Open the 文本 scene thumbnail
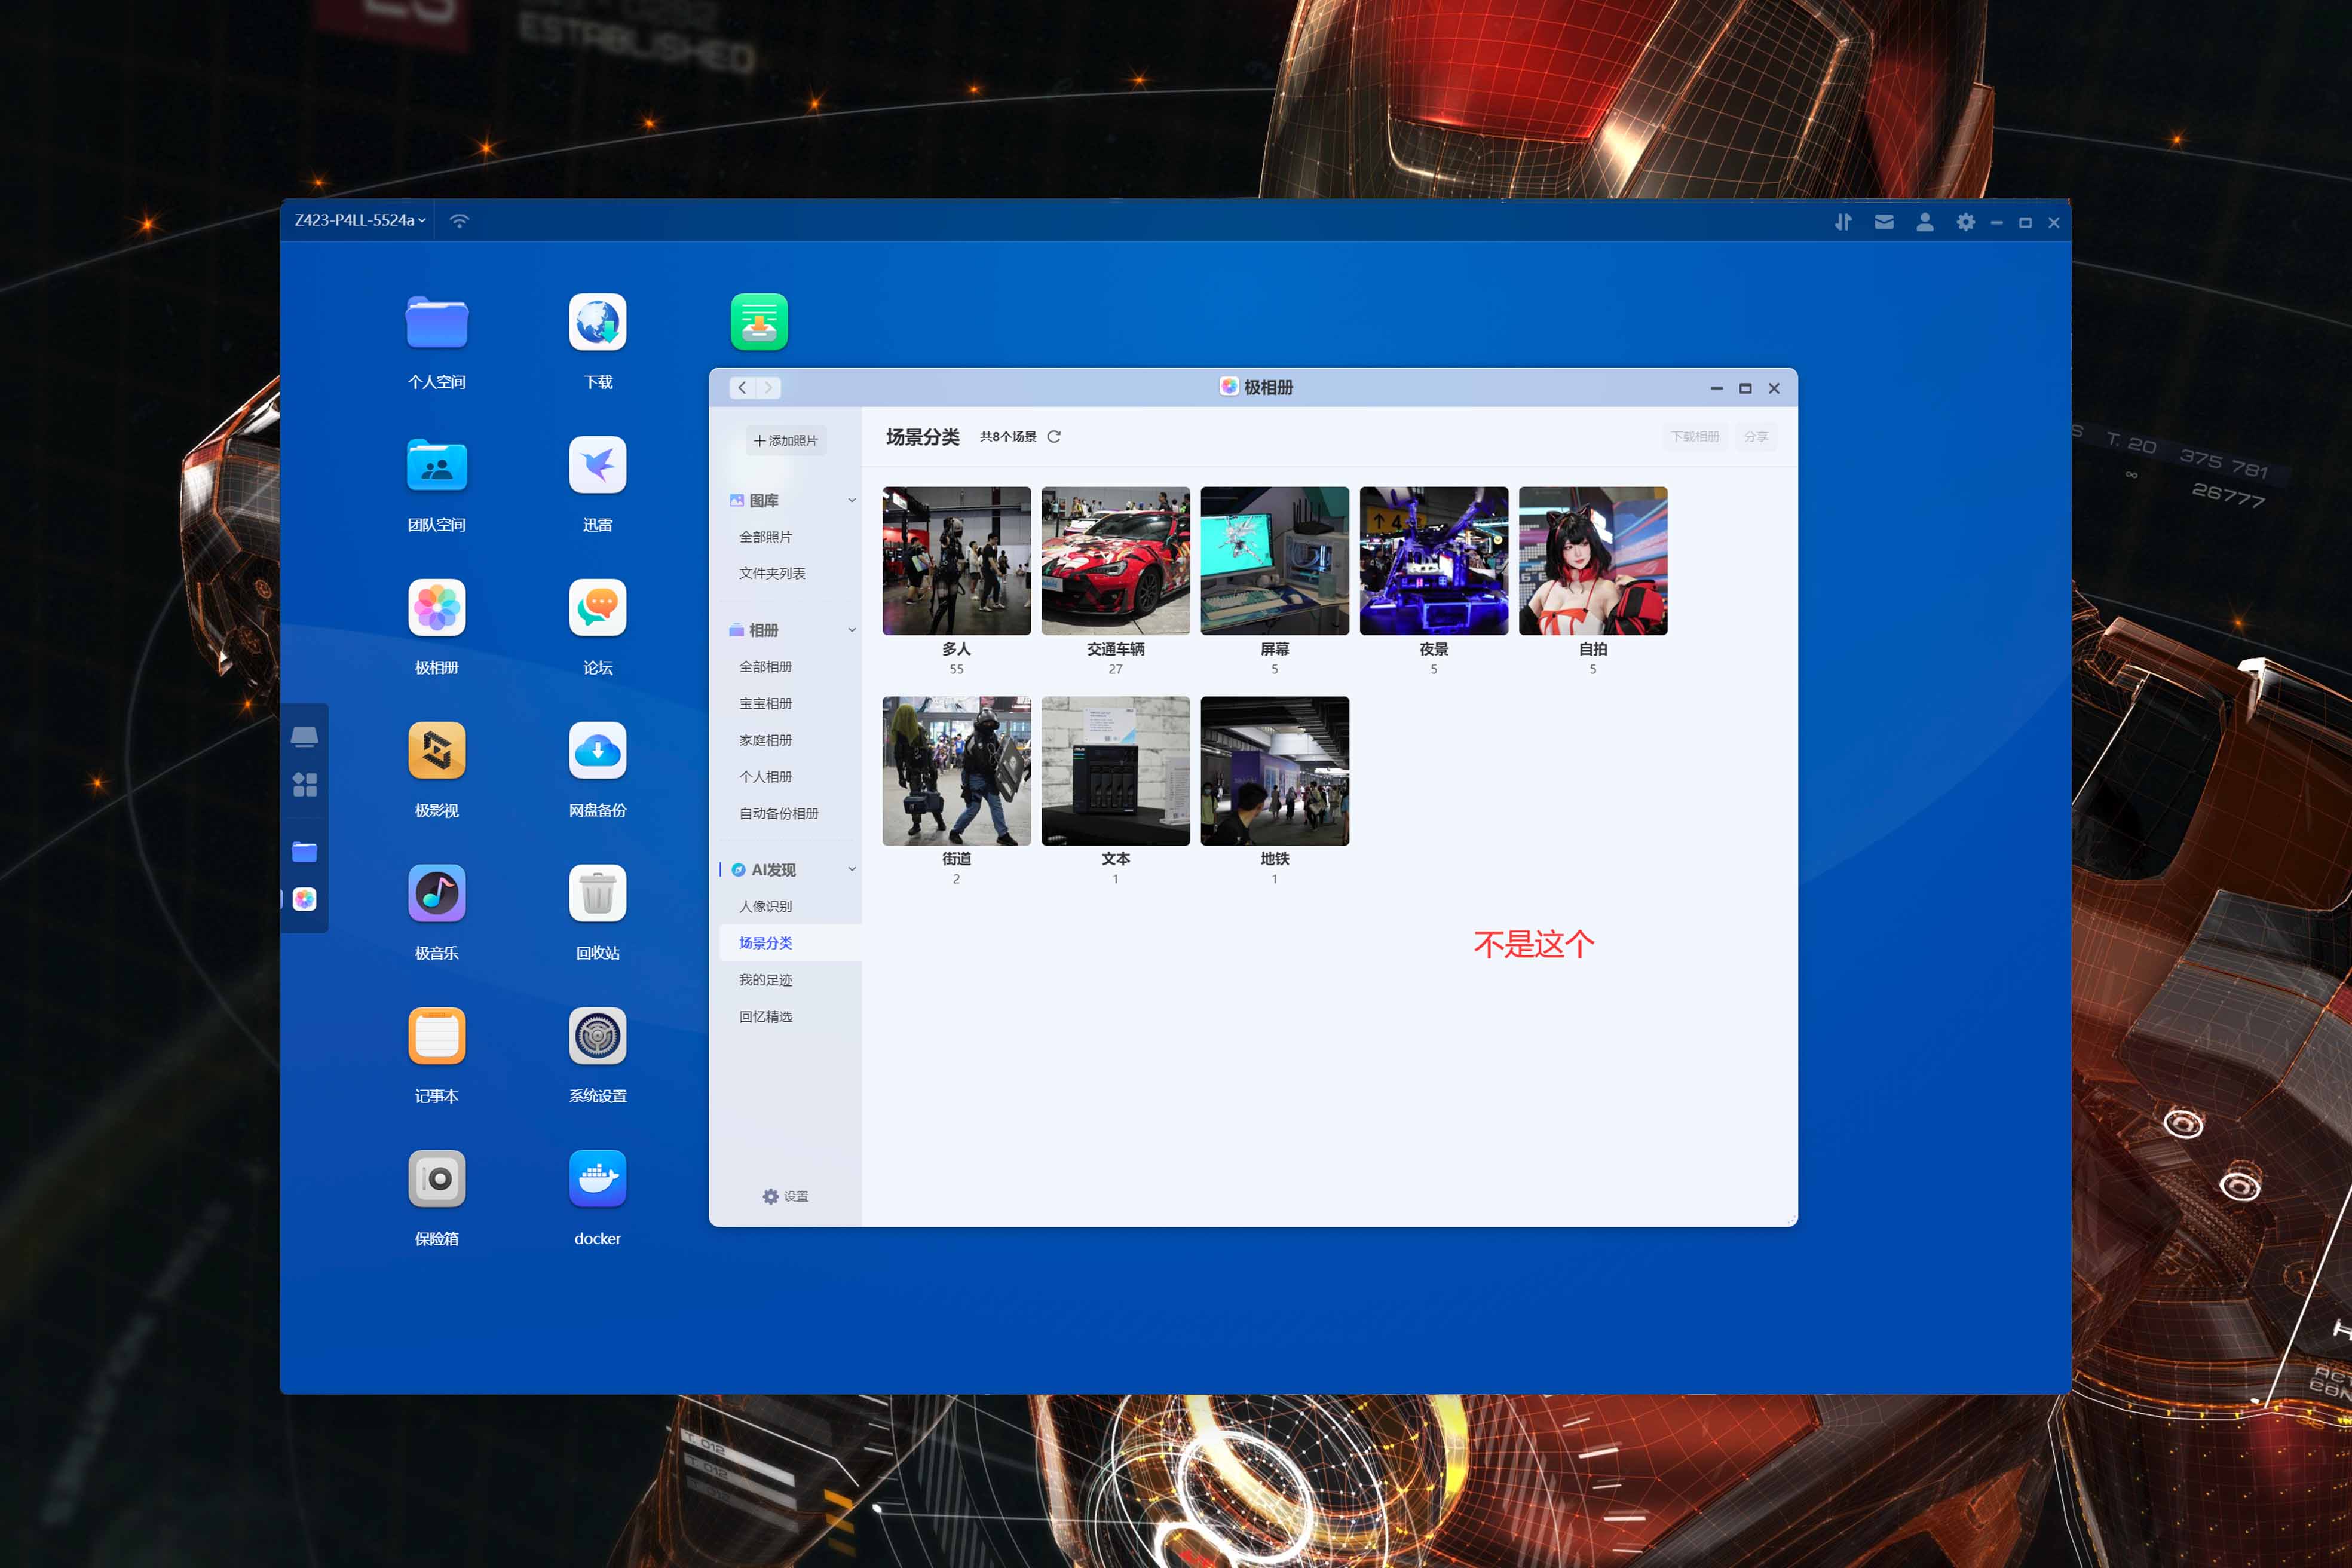 coord(1115,771)
